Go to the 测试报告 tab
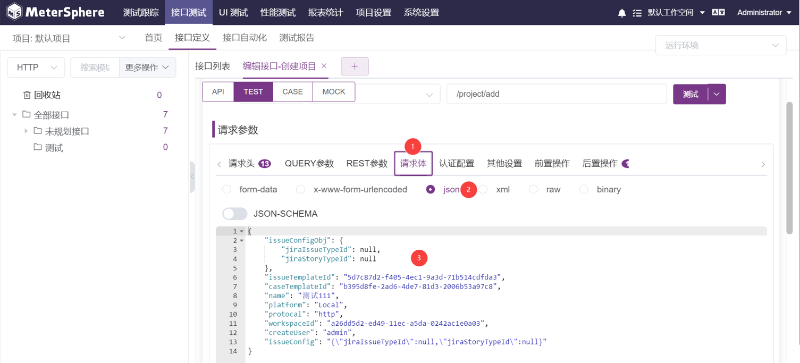This screenshot has width=800, height=363. tap(296, 38)
